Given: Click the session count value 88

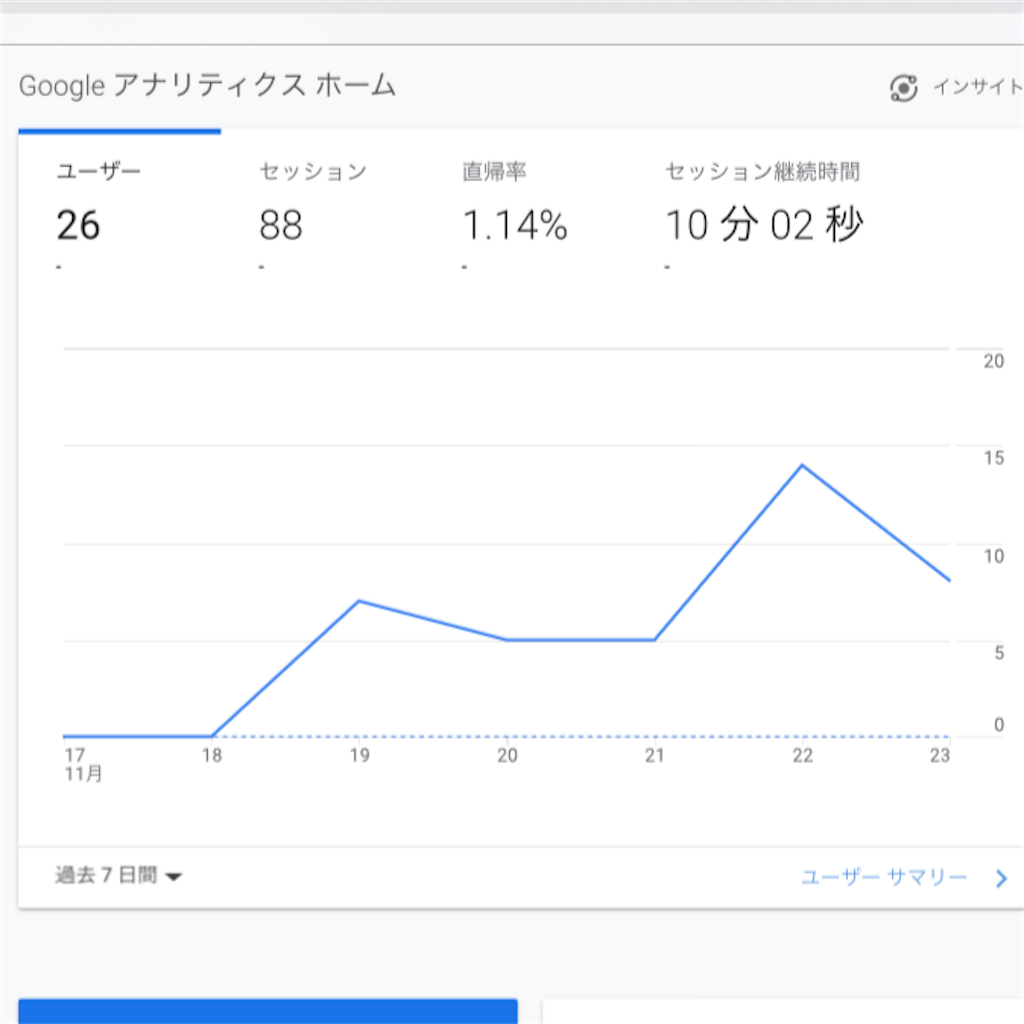Looking at the screenshot, I should [x=281, y=225].
